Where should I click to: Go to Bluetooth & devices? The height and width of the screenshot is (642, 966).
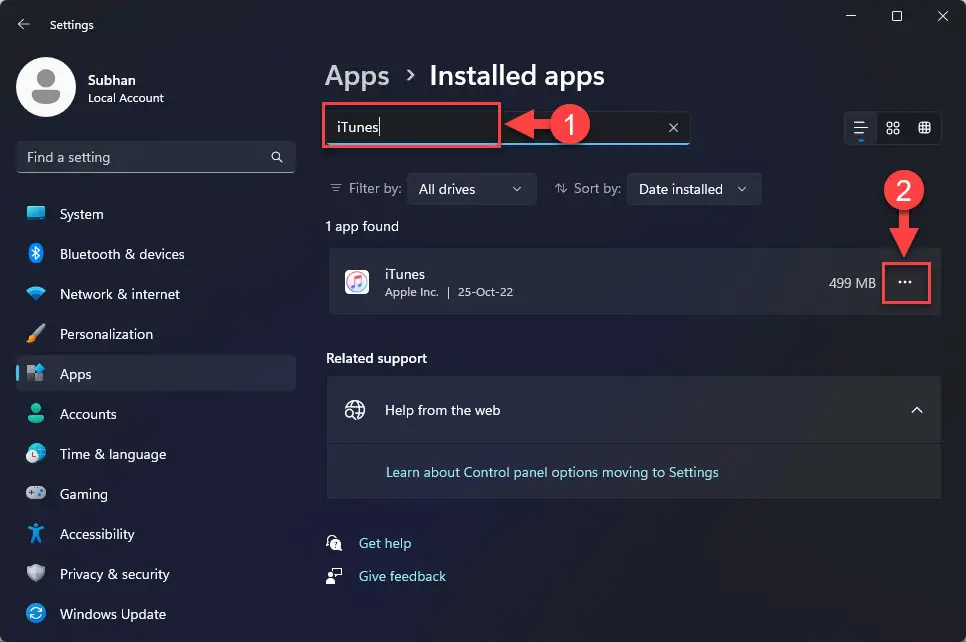click(121, 254)
